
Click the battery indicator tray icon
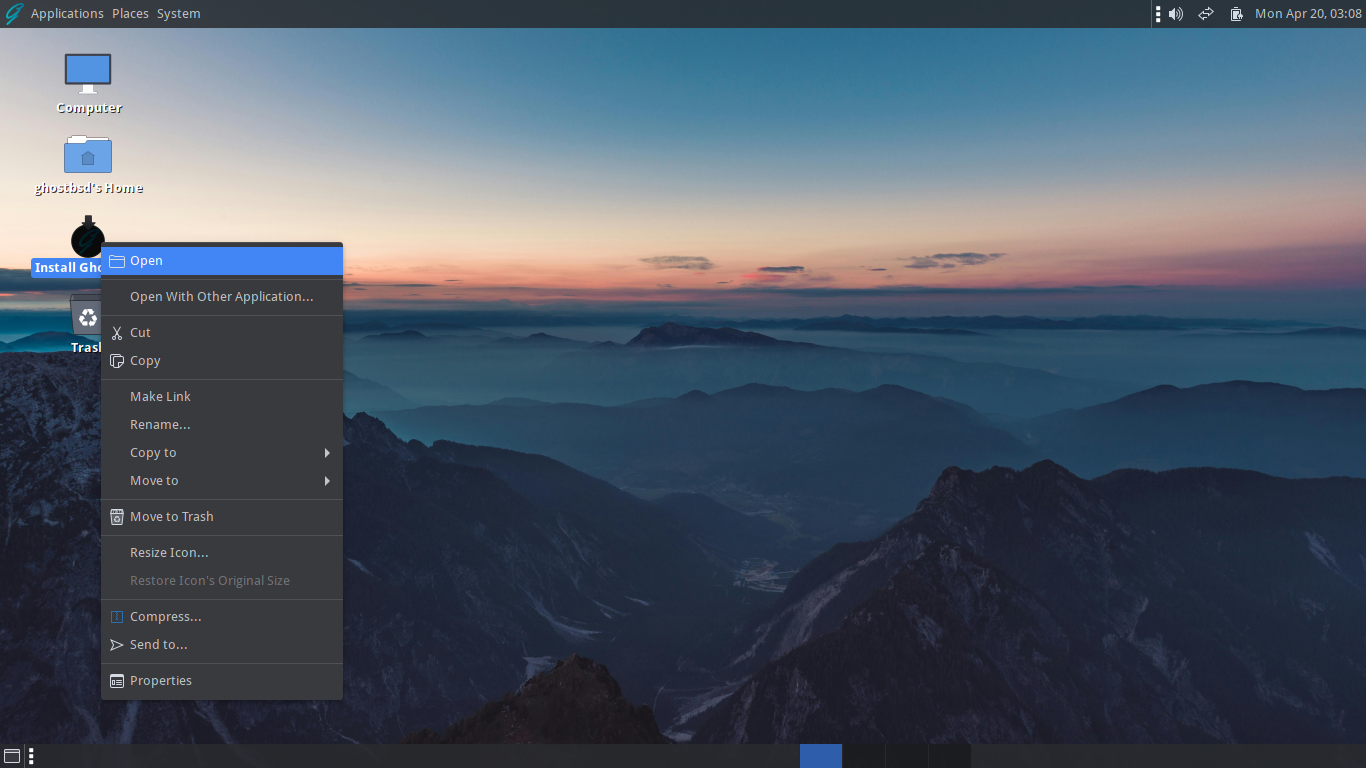click(1236, 13)
